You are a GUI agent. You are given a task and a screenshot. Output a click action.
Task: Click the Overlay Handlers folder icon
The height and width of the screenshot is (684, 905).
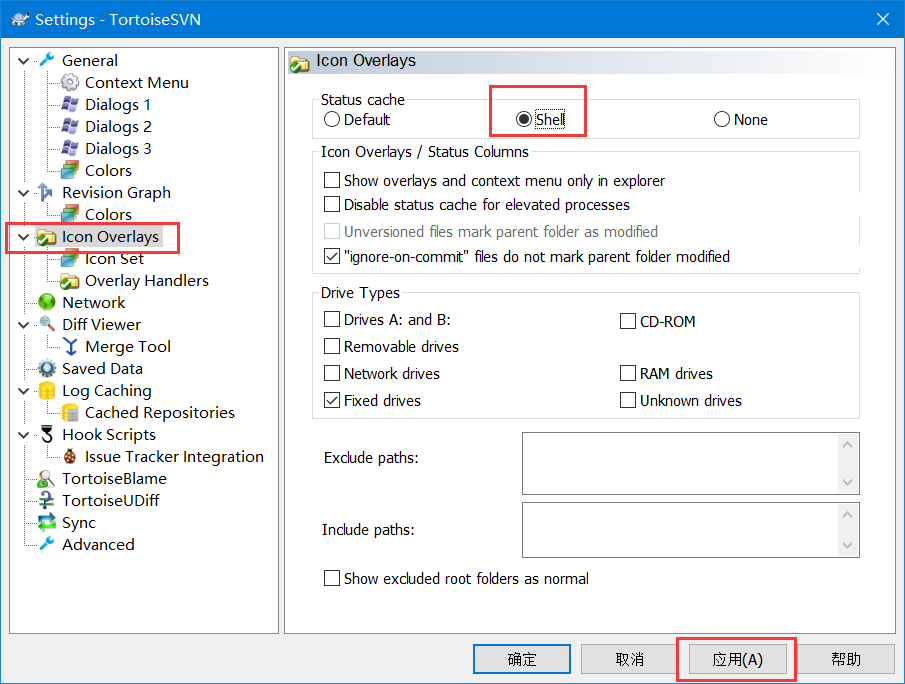pyautogui.click(x=70, y=281)
